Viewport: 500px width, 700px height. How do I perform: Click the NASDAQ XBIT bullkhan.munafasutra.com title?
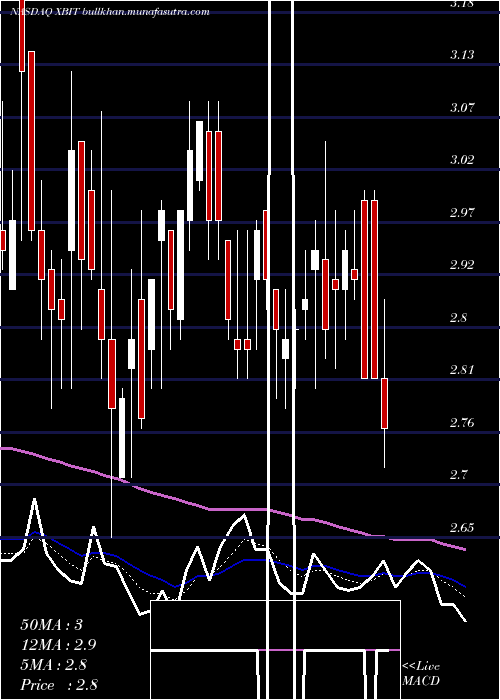pyautogui.click(x=110, y=12)
